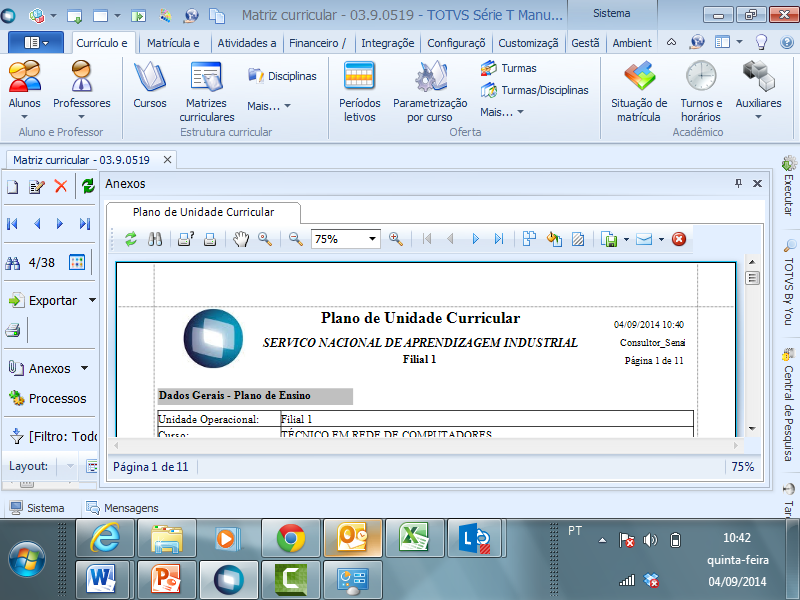This screenshot has height=600, width=800.
Task: Create a new record with the blank page icon
Action: click(13, 187)
